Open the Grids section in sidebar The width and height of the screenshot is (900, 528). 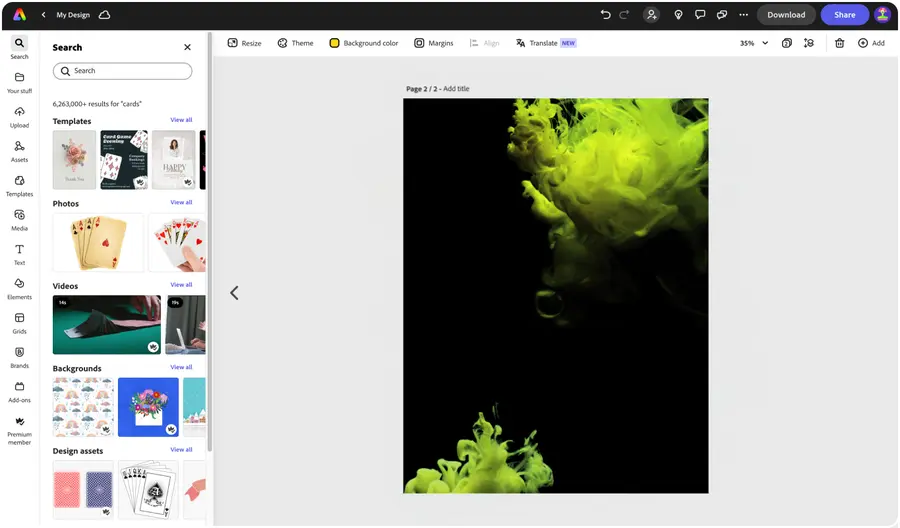[x=20, y=324]
